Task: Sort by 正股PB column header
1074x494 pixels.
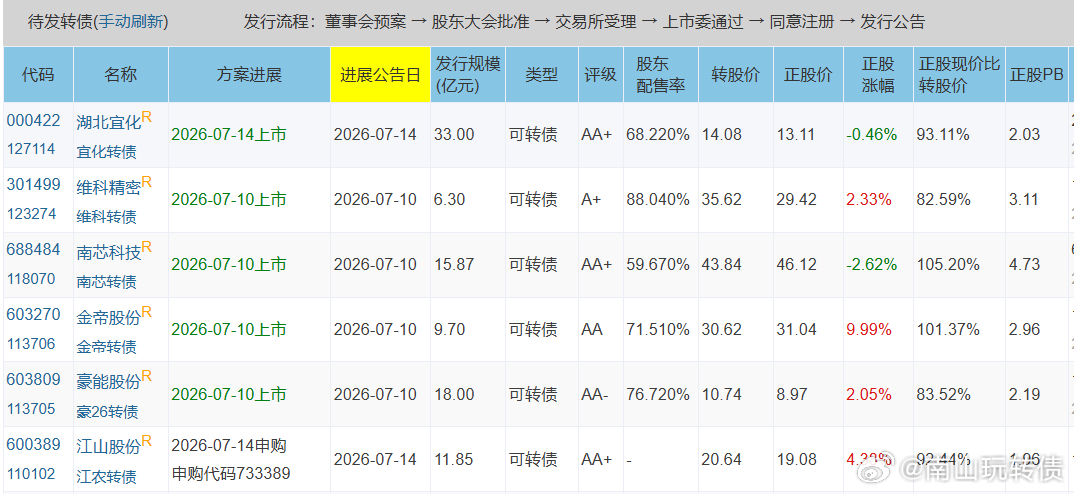Action: coord(1036,75)
